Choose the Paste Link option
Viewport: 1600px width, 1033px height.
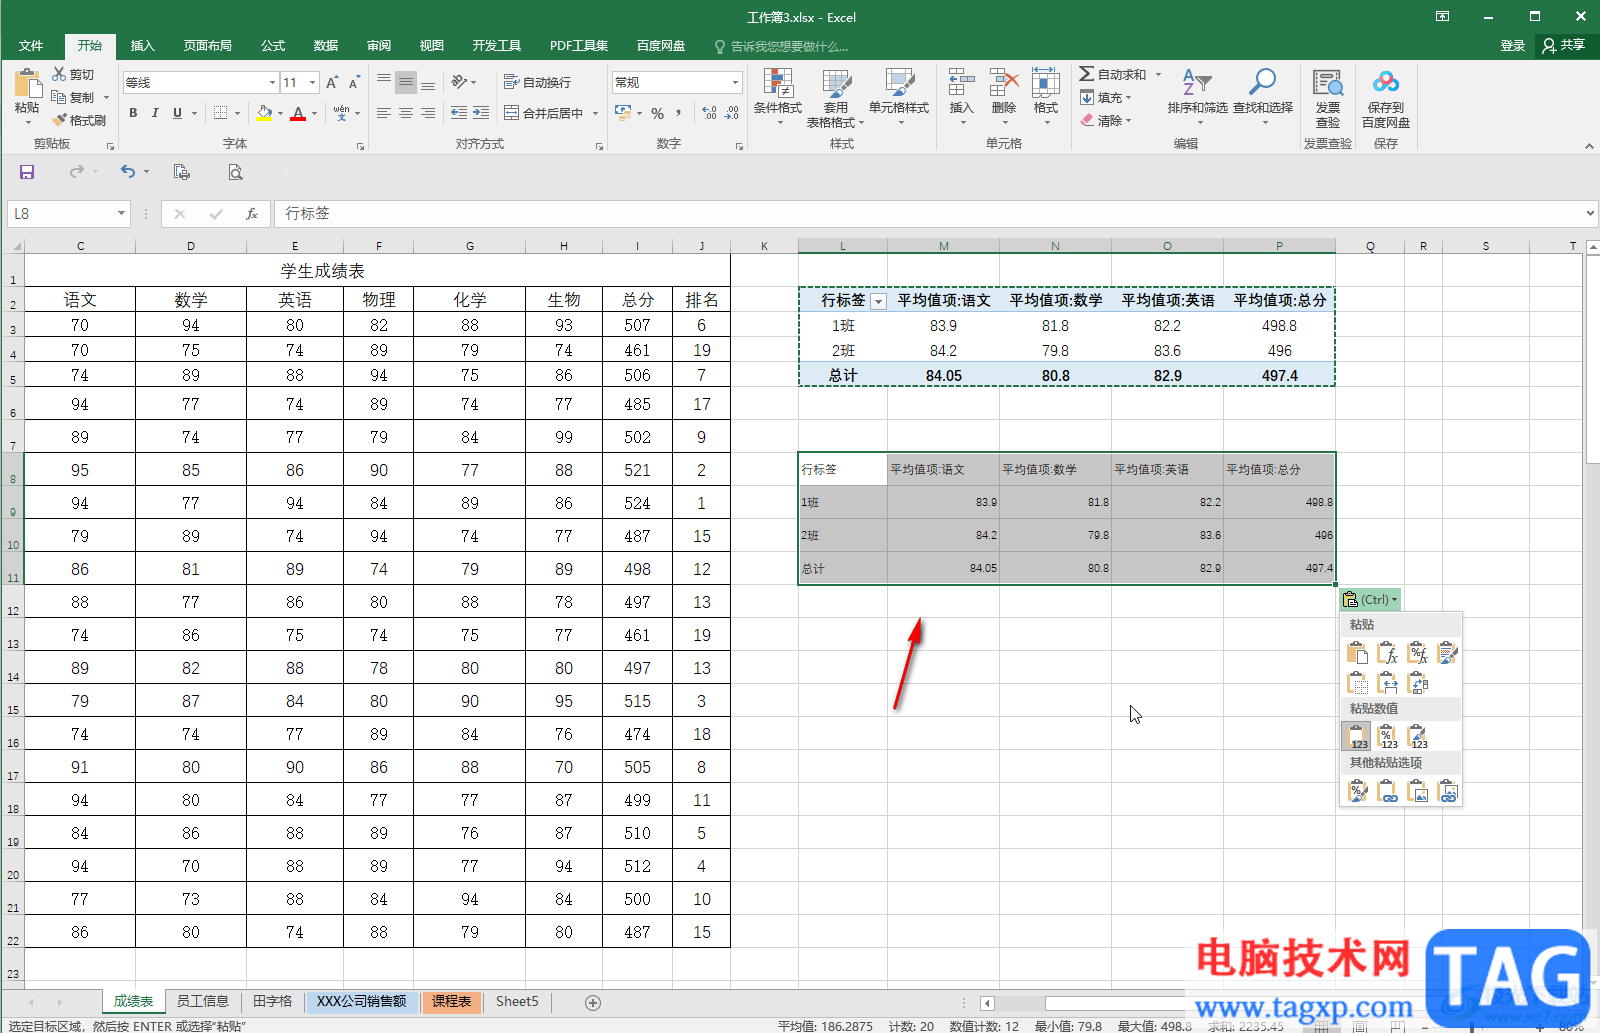pyautogui.click(x=1387, y=792)
